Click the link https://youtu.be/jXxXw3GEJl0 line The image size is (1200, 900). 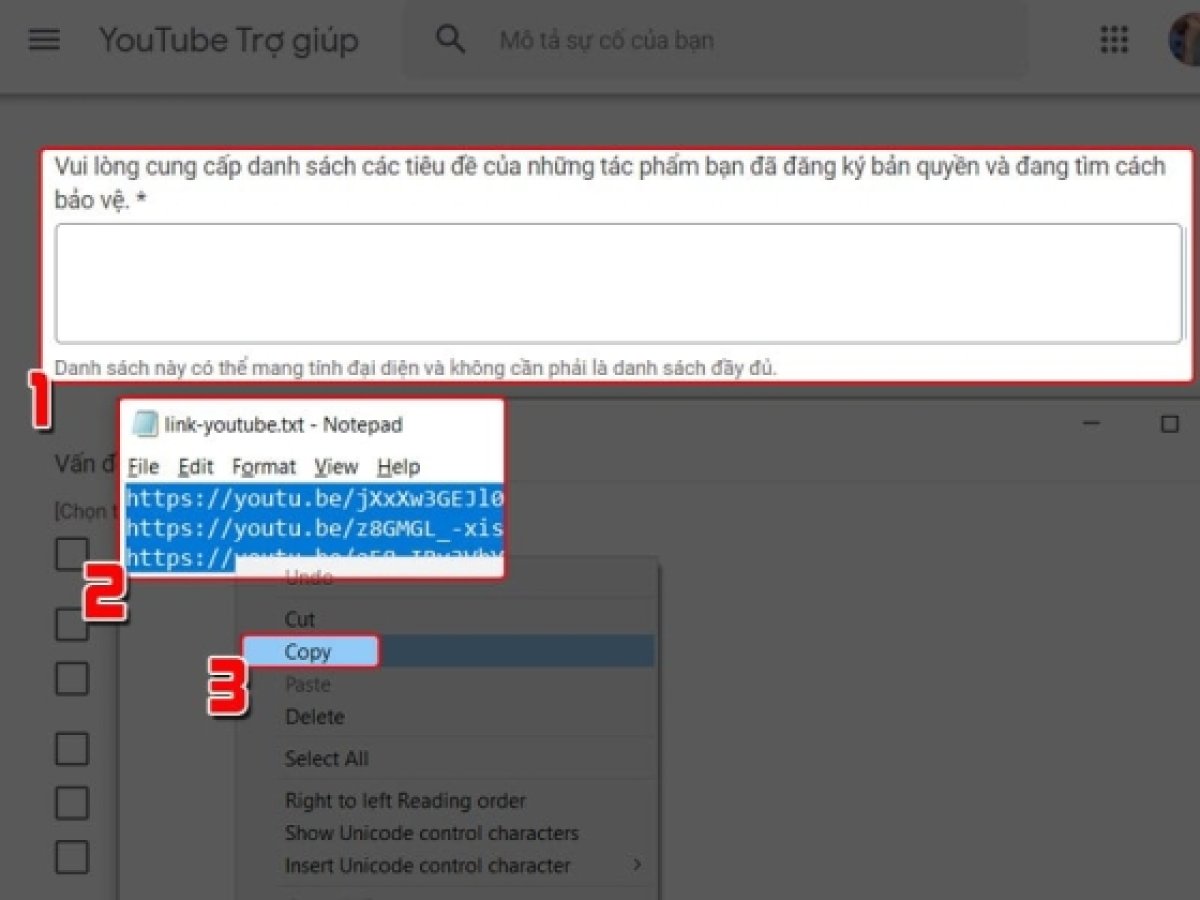(314, 498)
